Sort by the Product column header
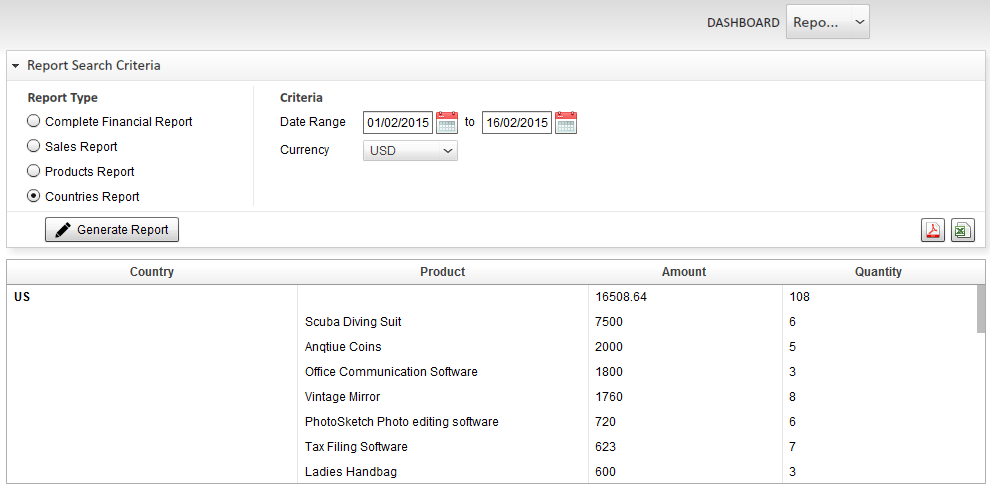This screenshot has height=491, width=990. (x=443, y=272)
